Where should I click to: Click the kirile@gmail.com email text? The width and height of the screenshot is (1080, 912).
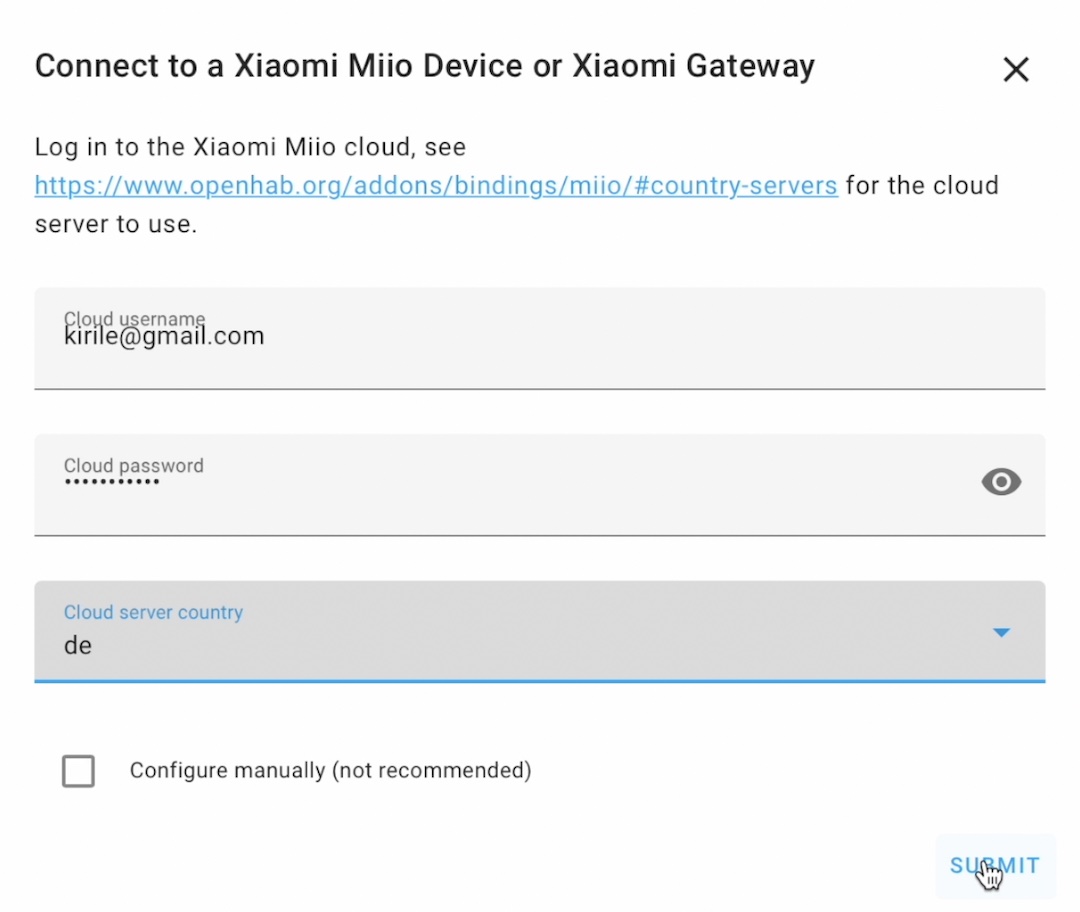coord(164,336)
